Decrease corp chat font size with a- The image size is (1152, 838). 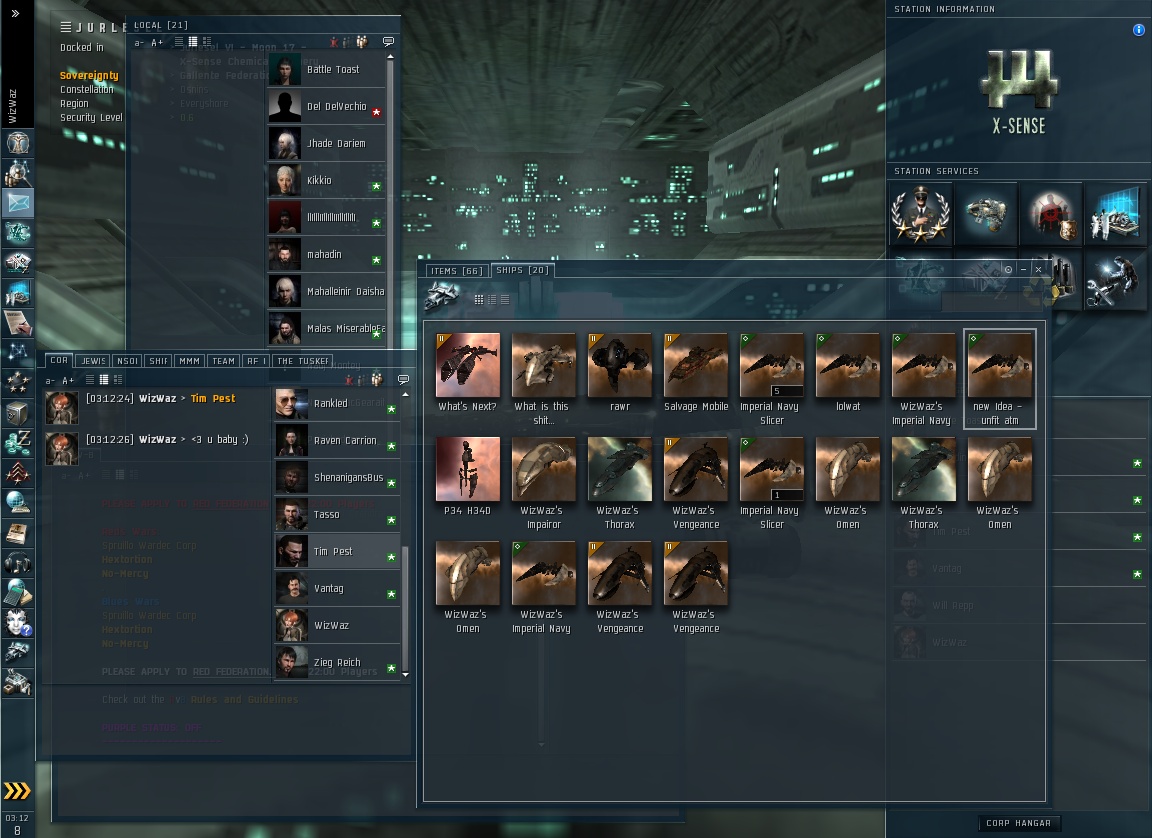tap(50, 380)
